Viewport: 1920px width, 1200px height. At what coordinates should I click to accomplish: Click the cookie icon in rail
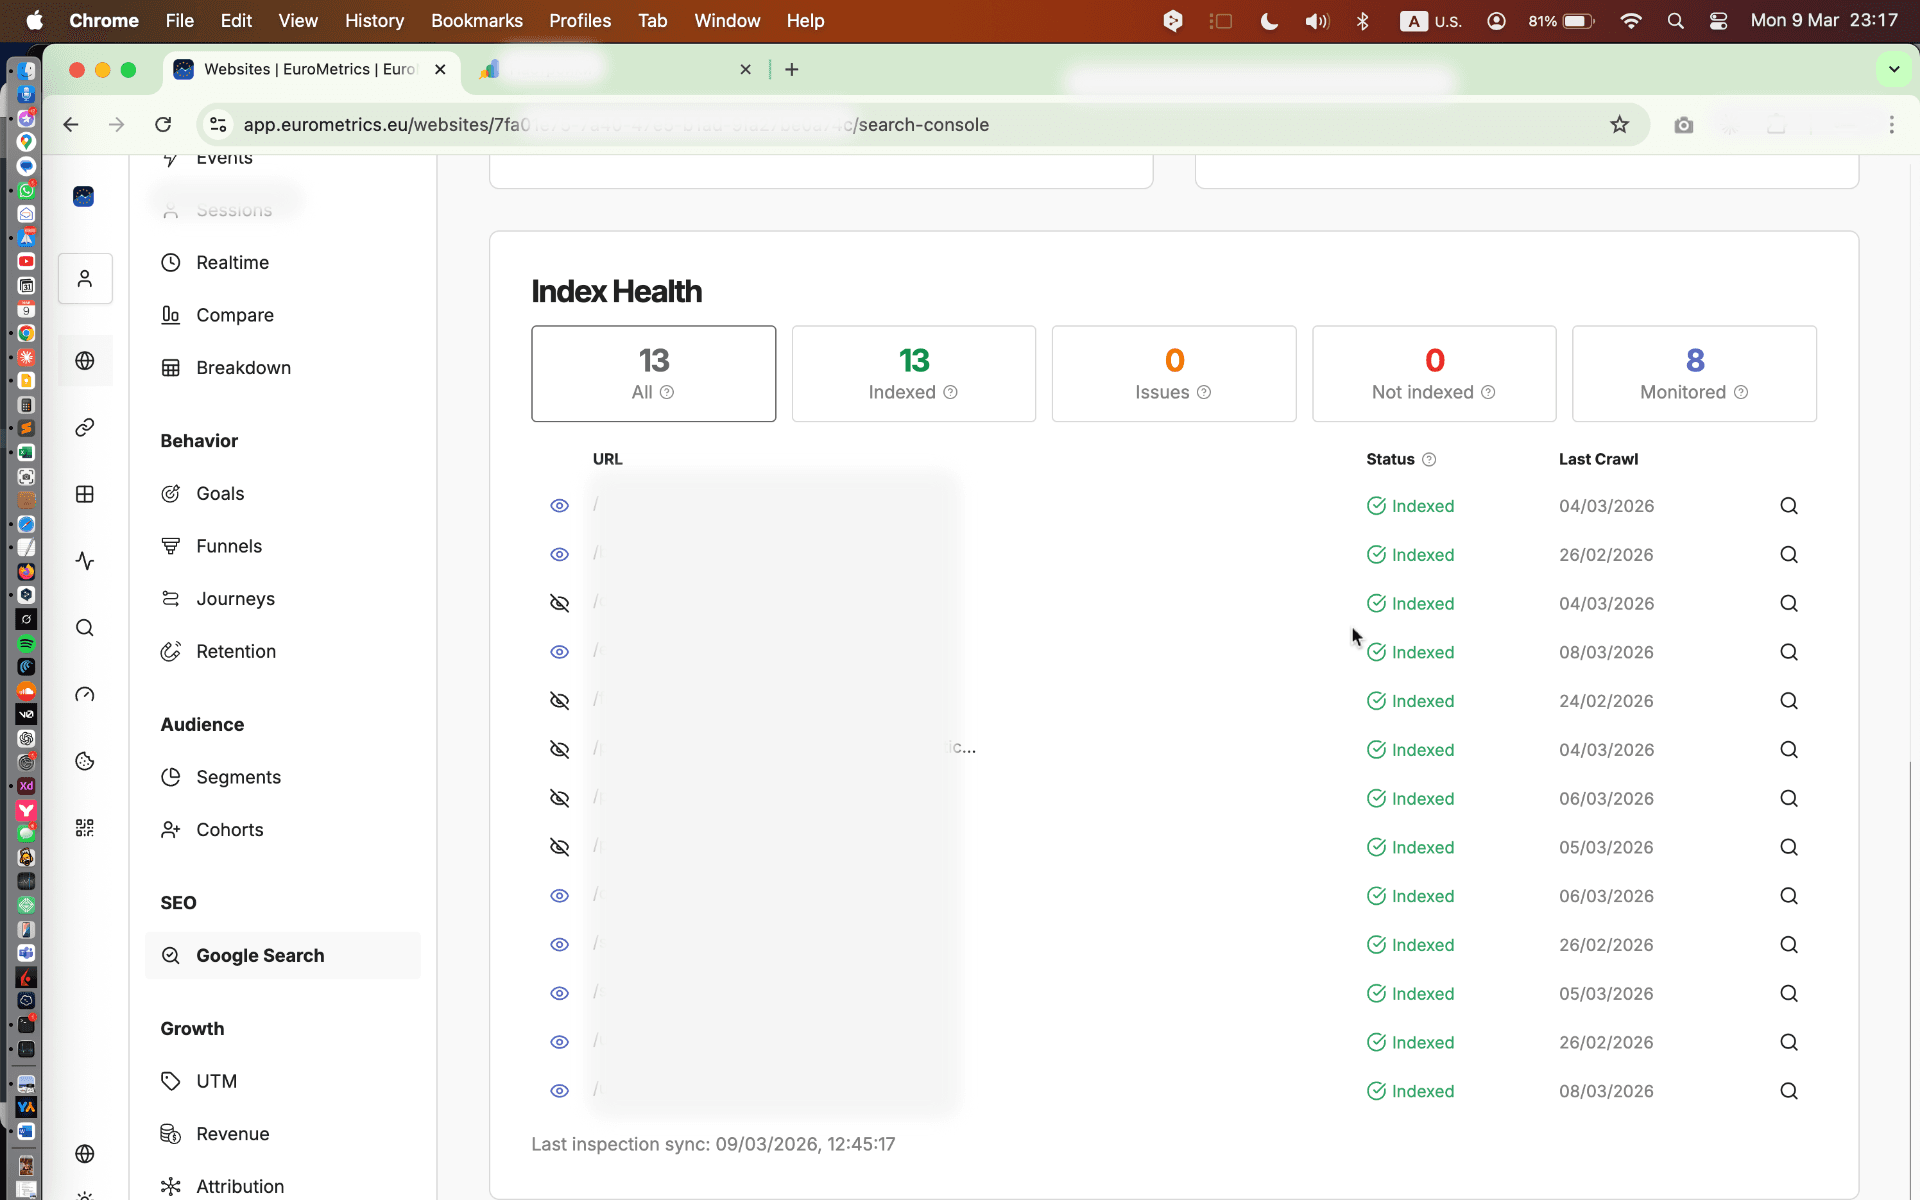(x=85, y=761)
